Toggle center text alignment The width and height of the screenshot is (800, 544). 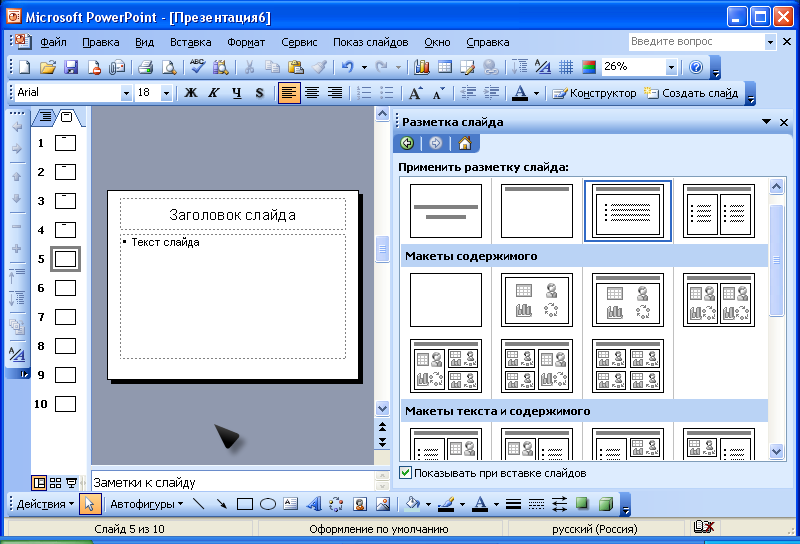(x=312, y=93)
